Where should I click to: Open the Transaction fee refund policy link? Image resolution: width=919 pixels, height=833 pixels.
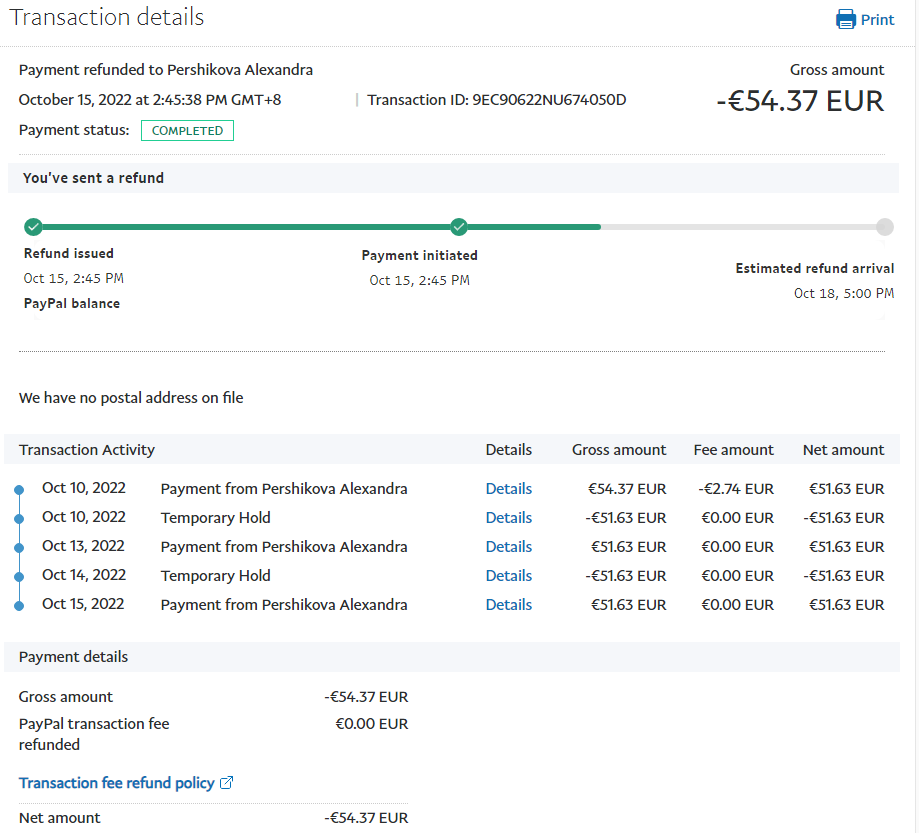(116, 783)
